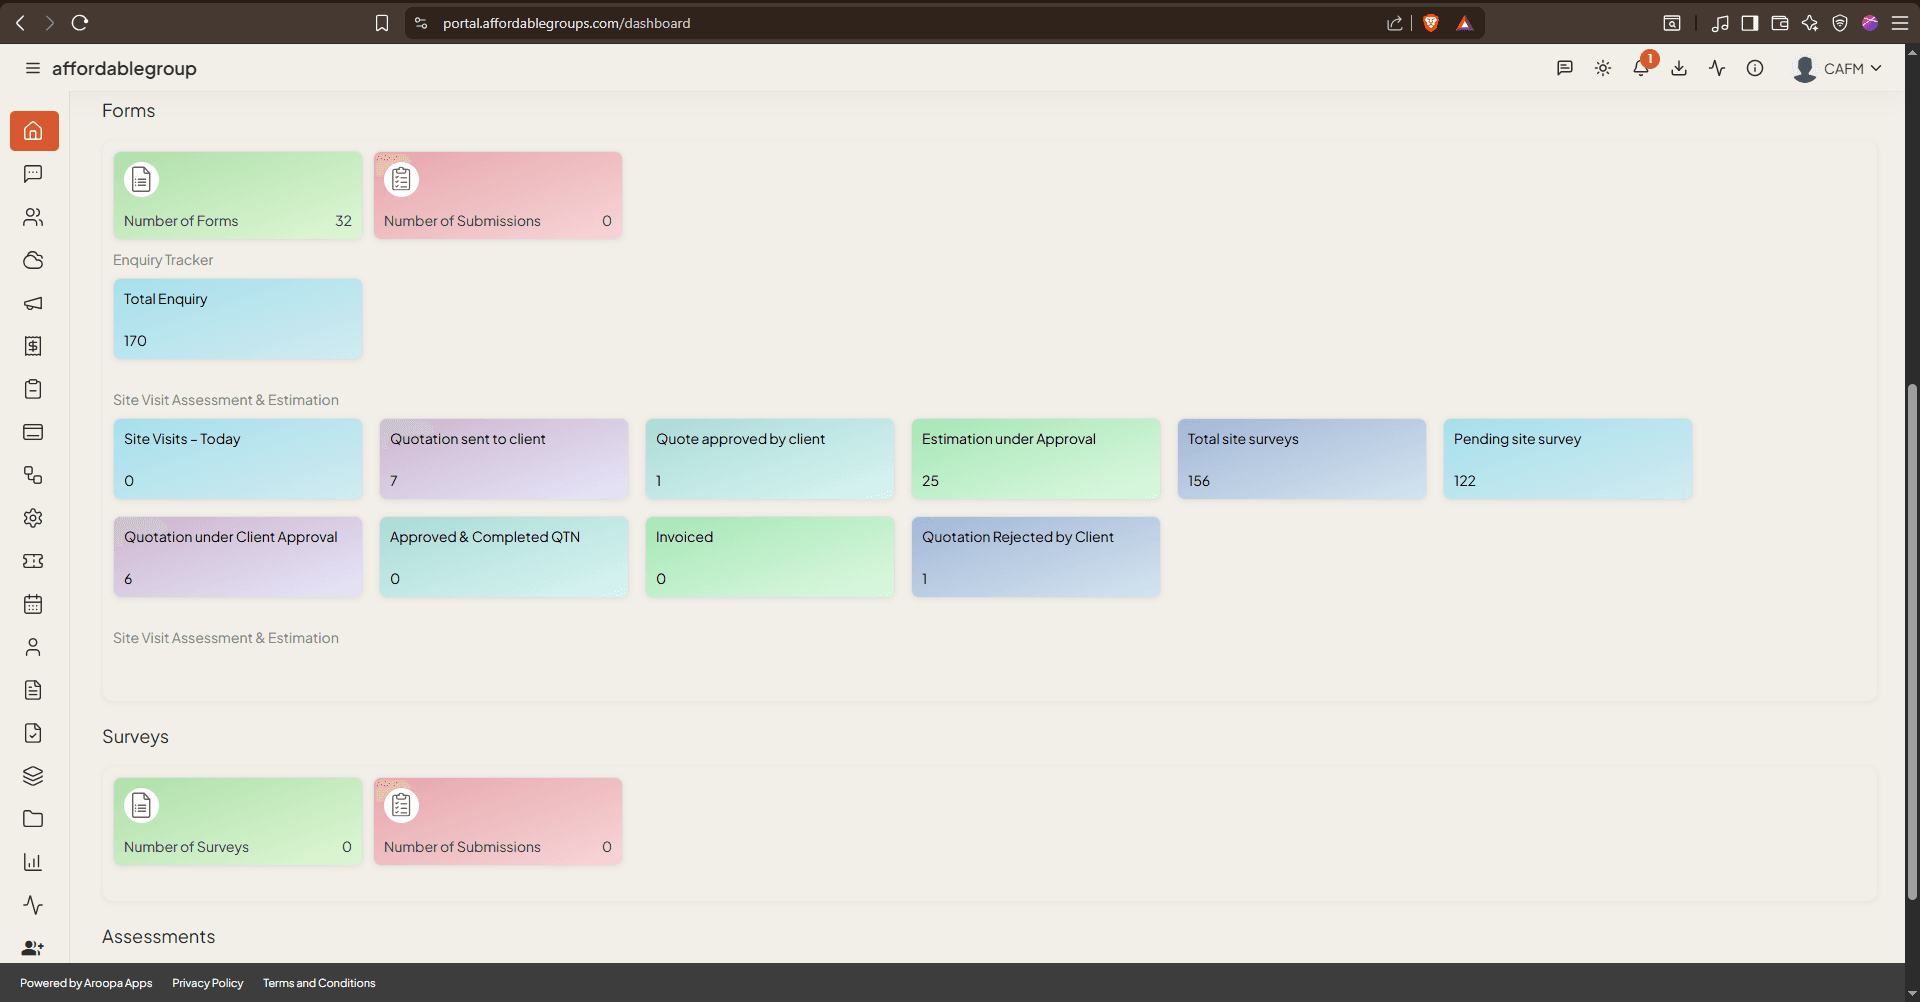Toggle the light/dark theme sun icon
1920x1002 pixels.
1603,68
